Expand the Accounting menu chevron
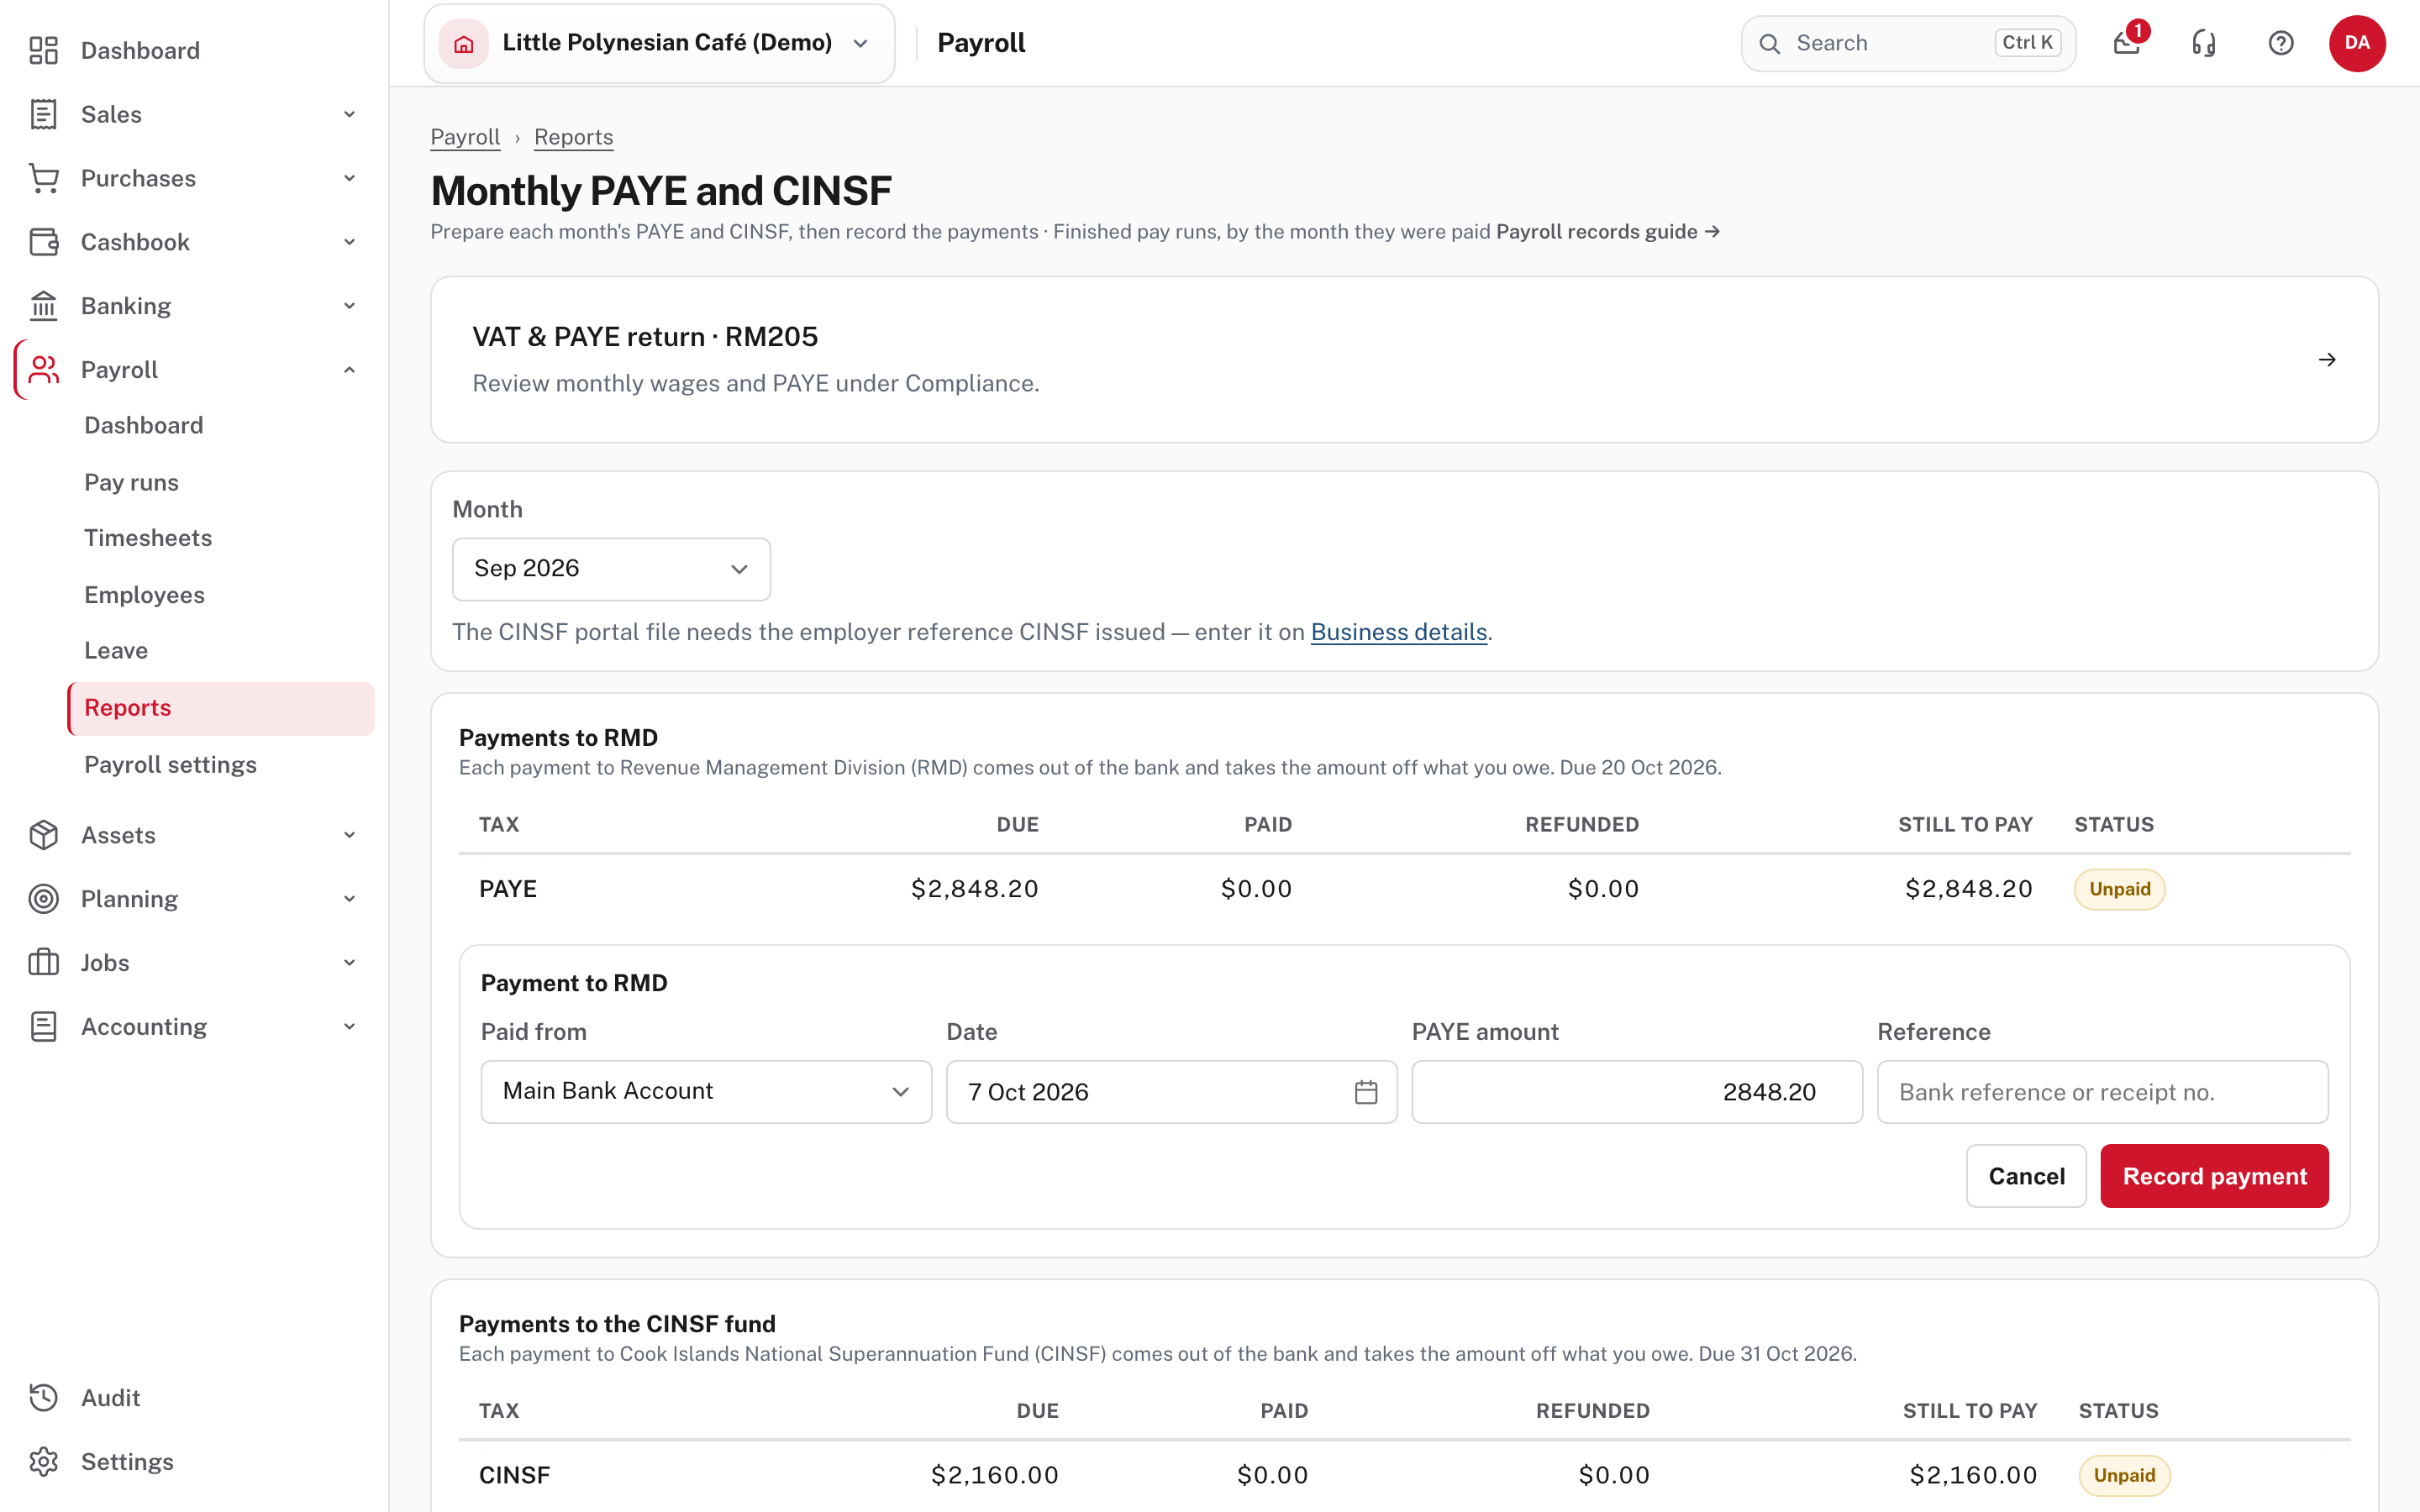The height and width of the screenshot is (1512, 2420). tap(349, 1027)
